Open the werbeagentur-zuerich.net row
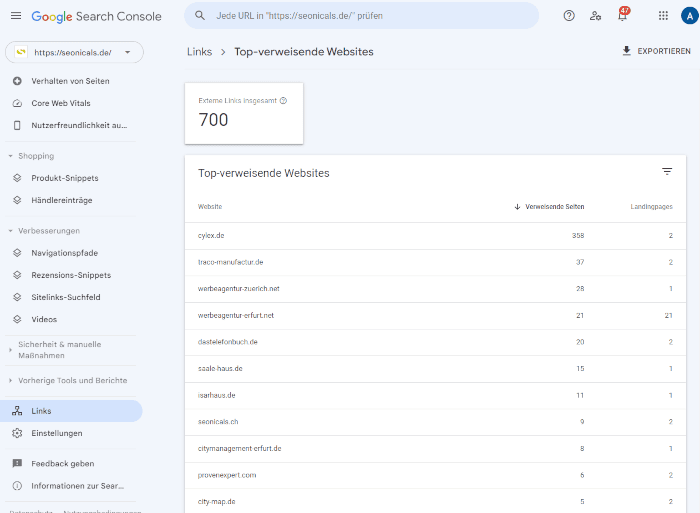This screenshot has width=700, height=513. pyautogui.click(x=435, y=289)
